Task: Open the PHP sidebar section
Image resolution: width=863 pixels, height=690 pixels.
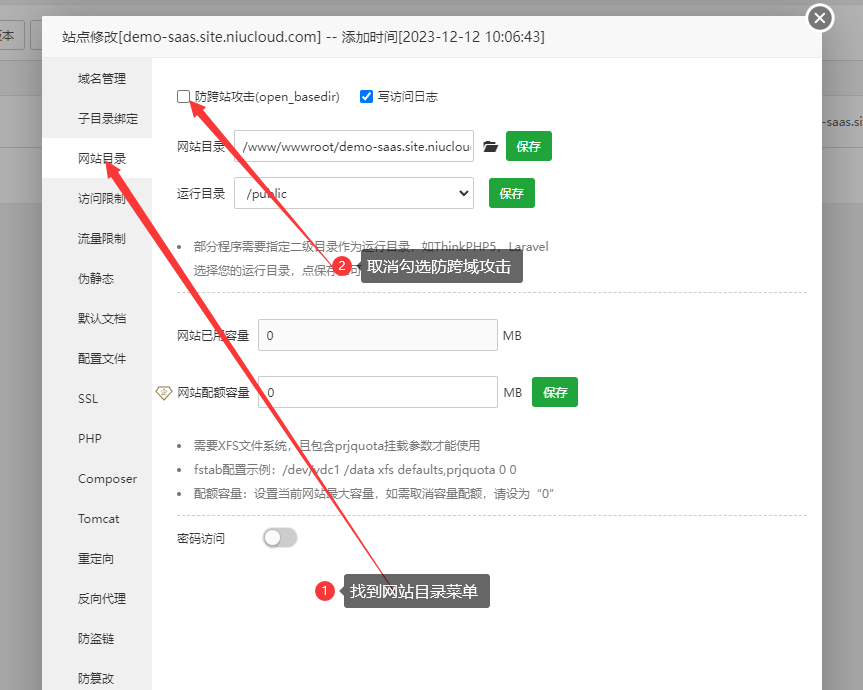Action: pos(90,438)
